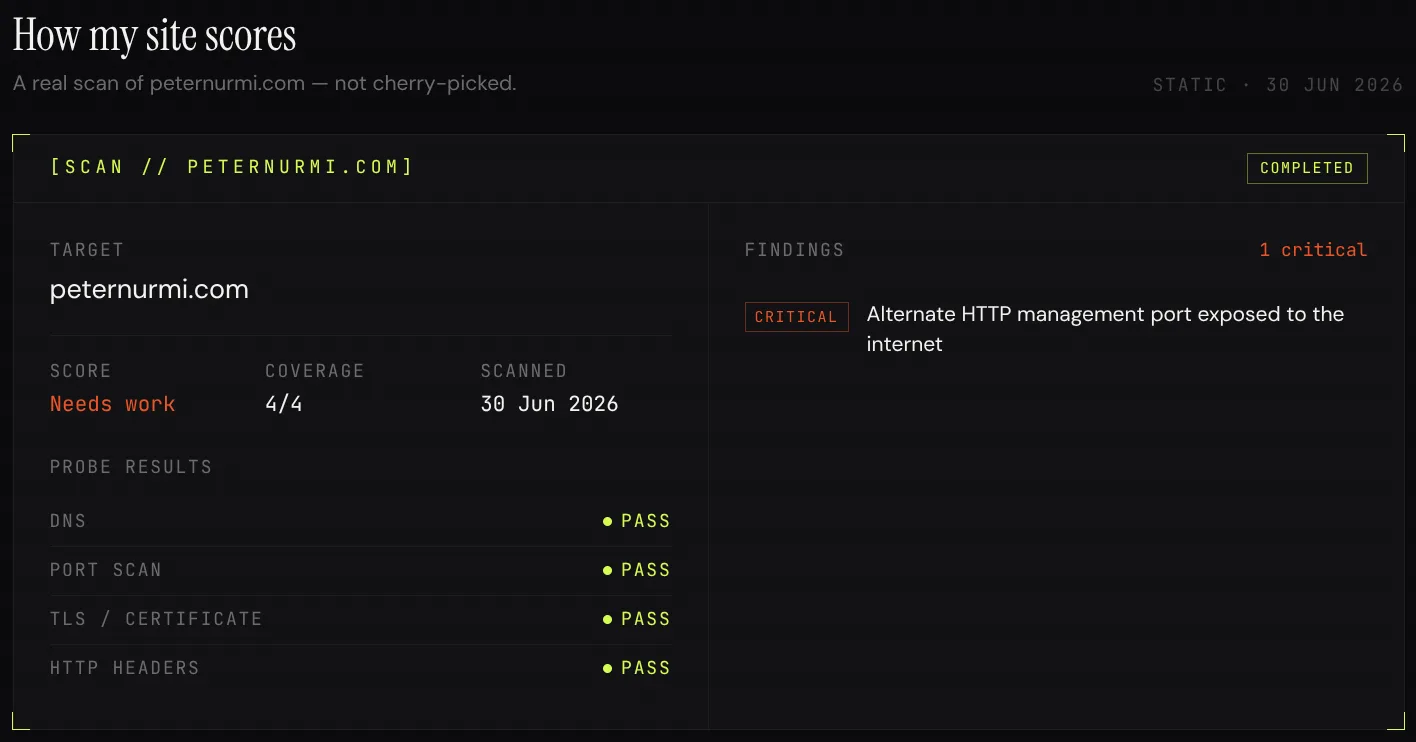Click the FINDINGS section label

(794, 250)
